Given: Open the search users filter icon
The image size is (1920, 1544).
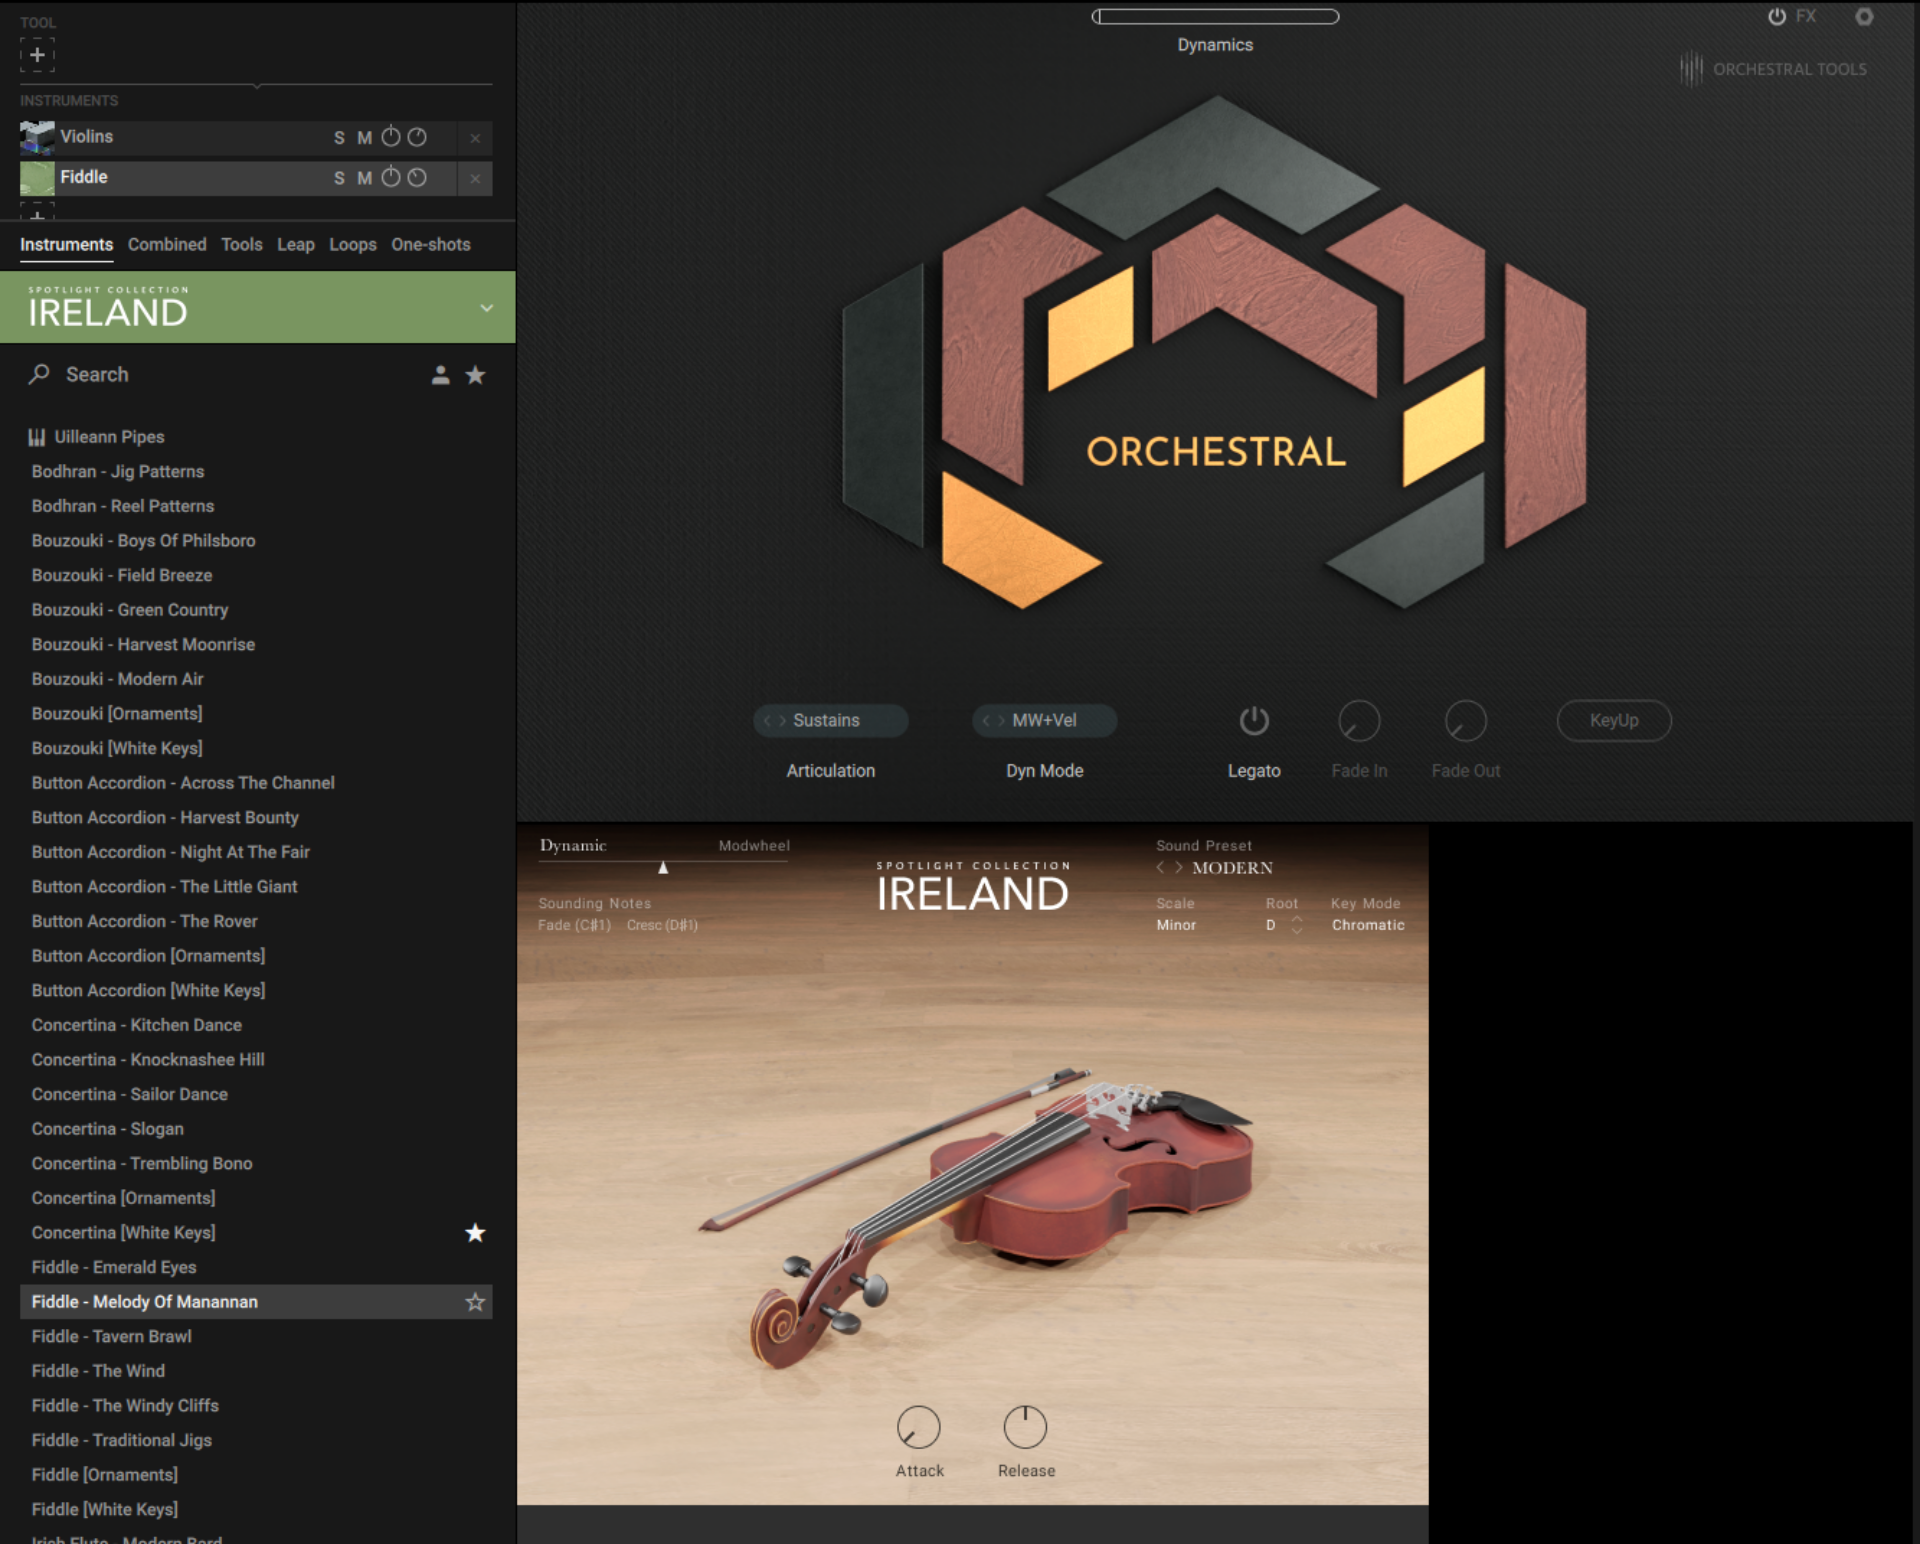Looking at the screenshot, I should click(x=440, y=375).
